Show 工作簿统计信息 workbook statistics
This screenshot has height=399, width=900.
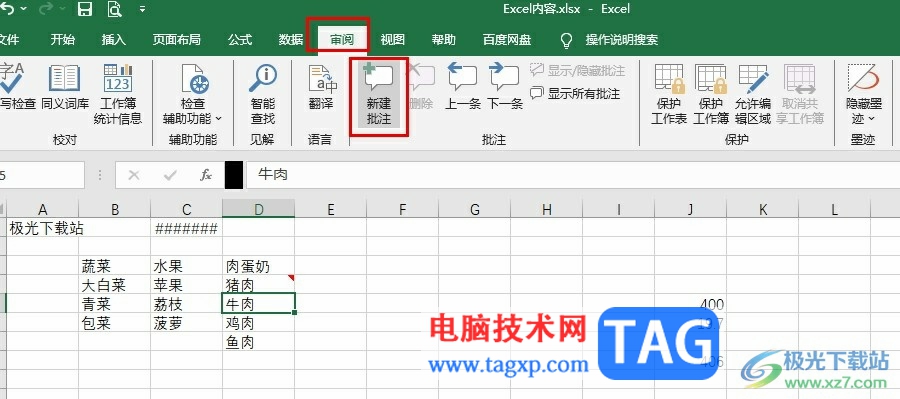pos(118,94)
